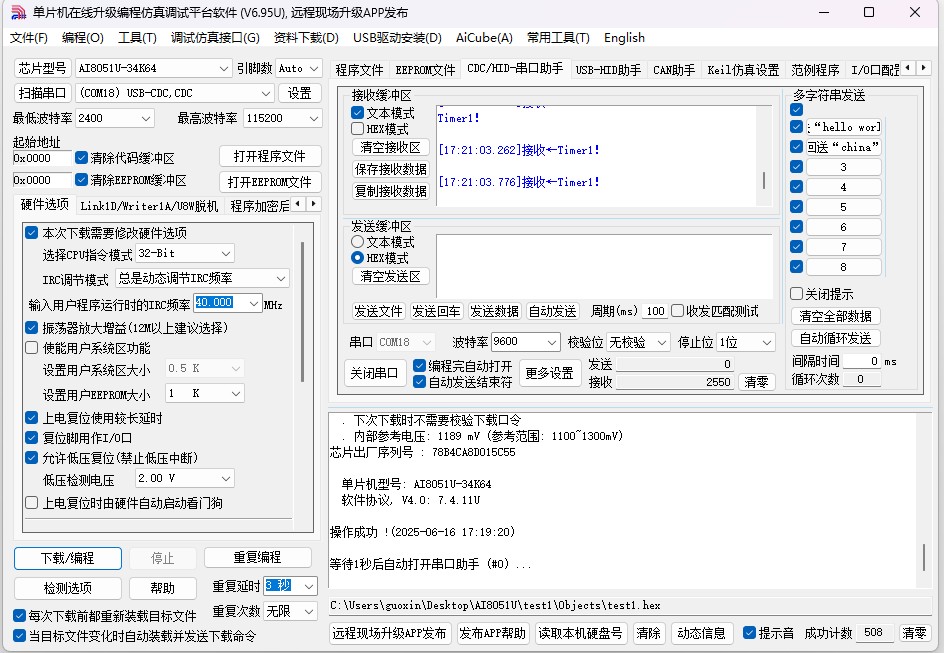The height and width of the screenshot is (653, 944).
Task: Click the 重复编程 button
Action: [257, 557]
